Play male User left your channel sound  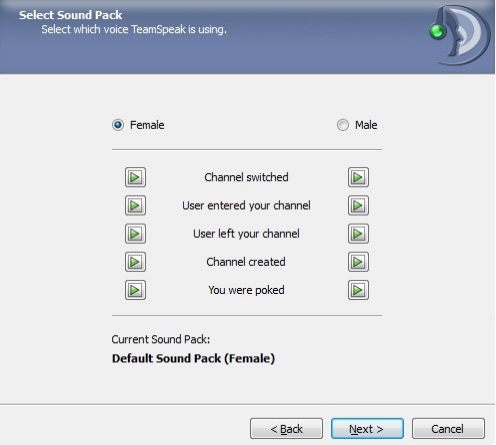[x=358, y=234]
